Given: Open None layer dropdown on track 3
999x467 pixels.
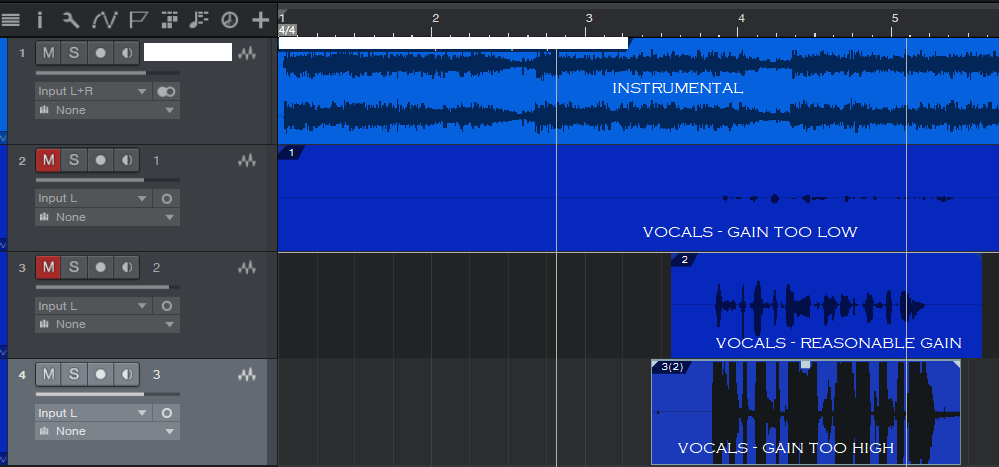Looking at the screenshot, I should (107, 324).
